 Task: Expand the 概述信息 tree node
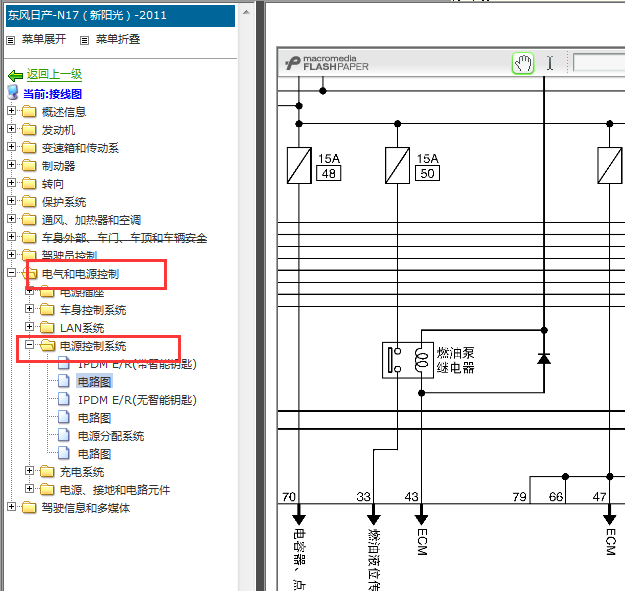click(11, 110)
